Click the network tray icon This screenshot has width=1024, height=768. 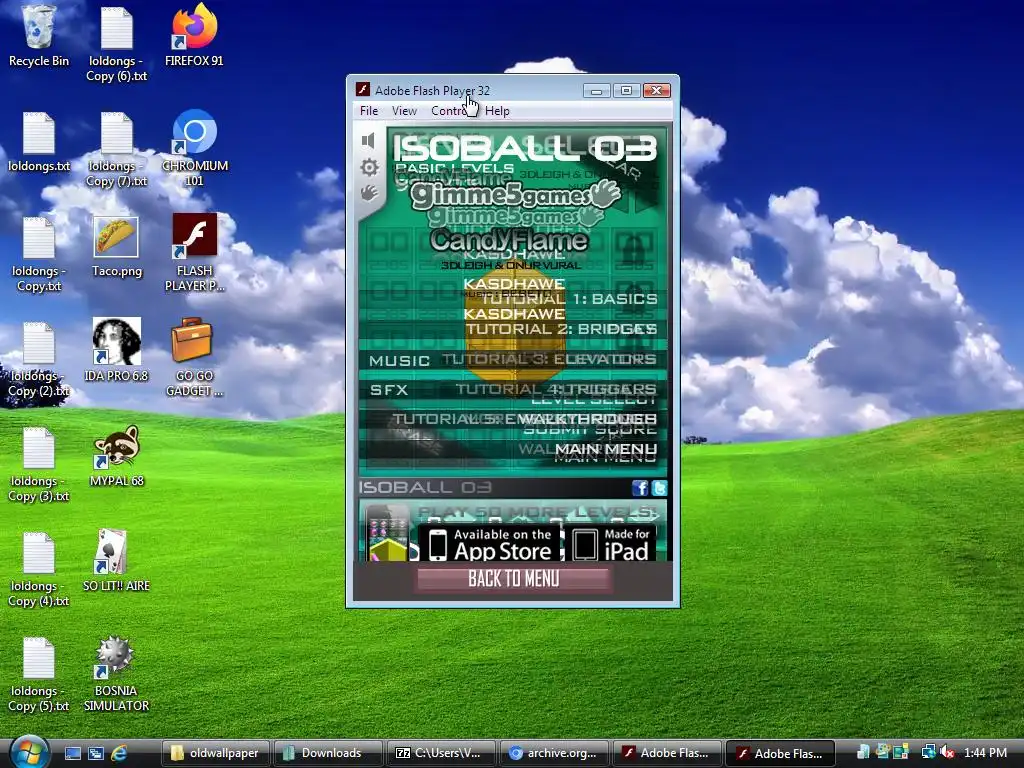928,752
